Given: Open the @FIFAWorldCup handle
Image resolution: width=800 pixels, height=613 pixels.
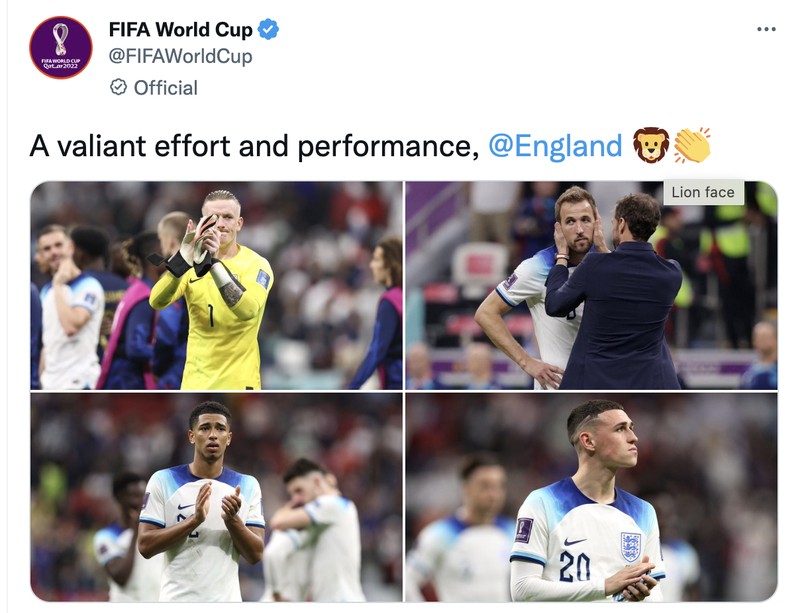Looking at the screenshot, I should point(180,56).
